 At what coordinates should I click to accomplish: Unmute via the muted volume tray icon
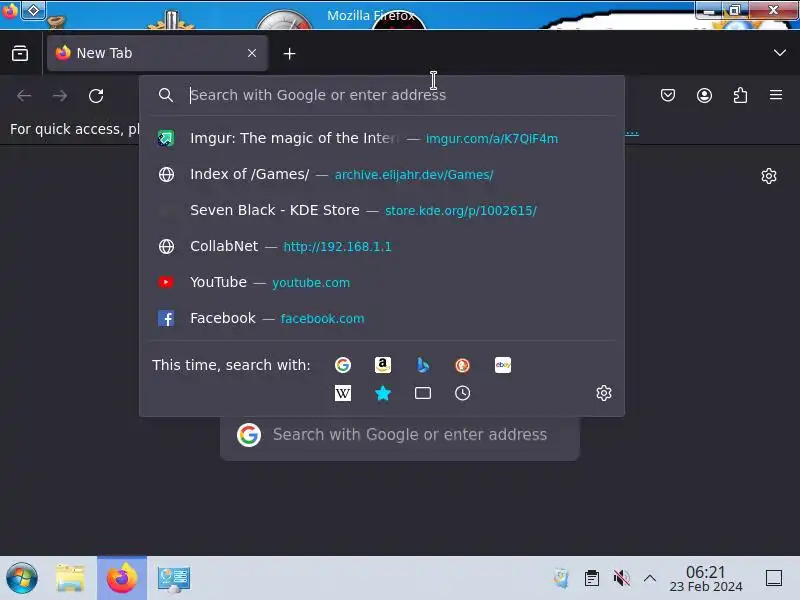point(621,578)
